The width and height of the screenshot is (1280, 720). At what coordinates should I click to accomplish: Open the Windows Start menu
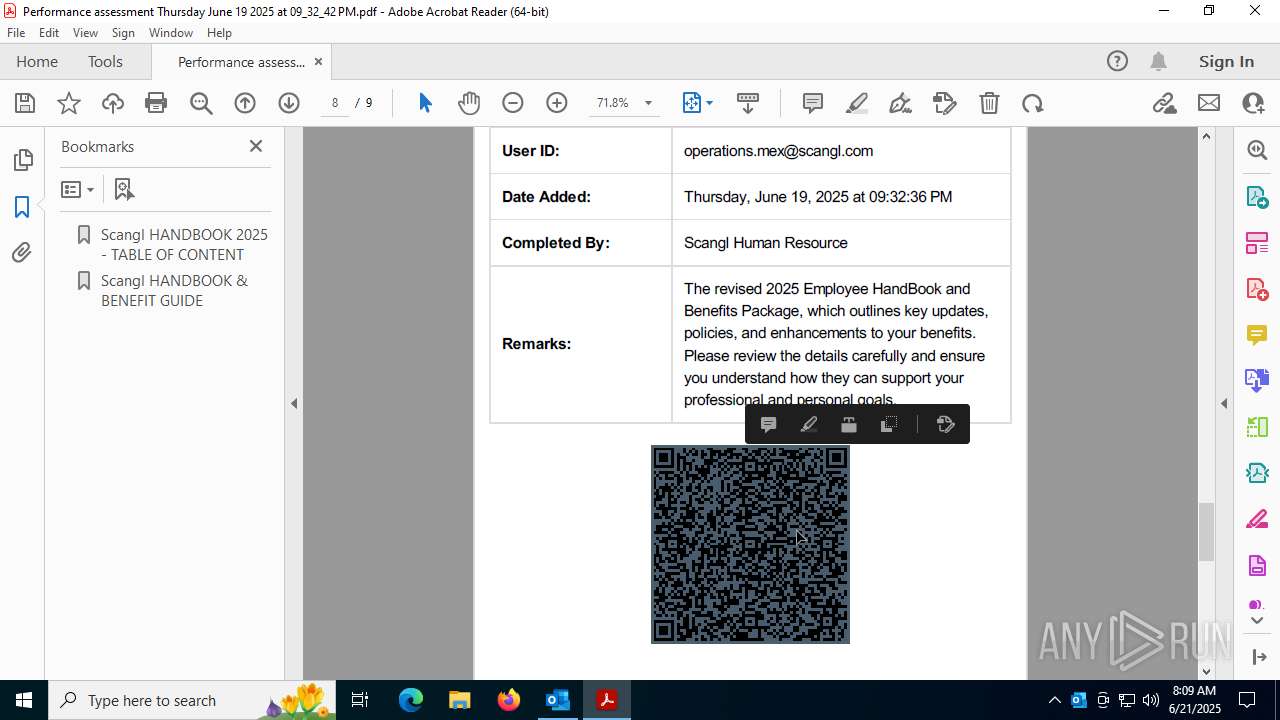click(x=24, y=700)
